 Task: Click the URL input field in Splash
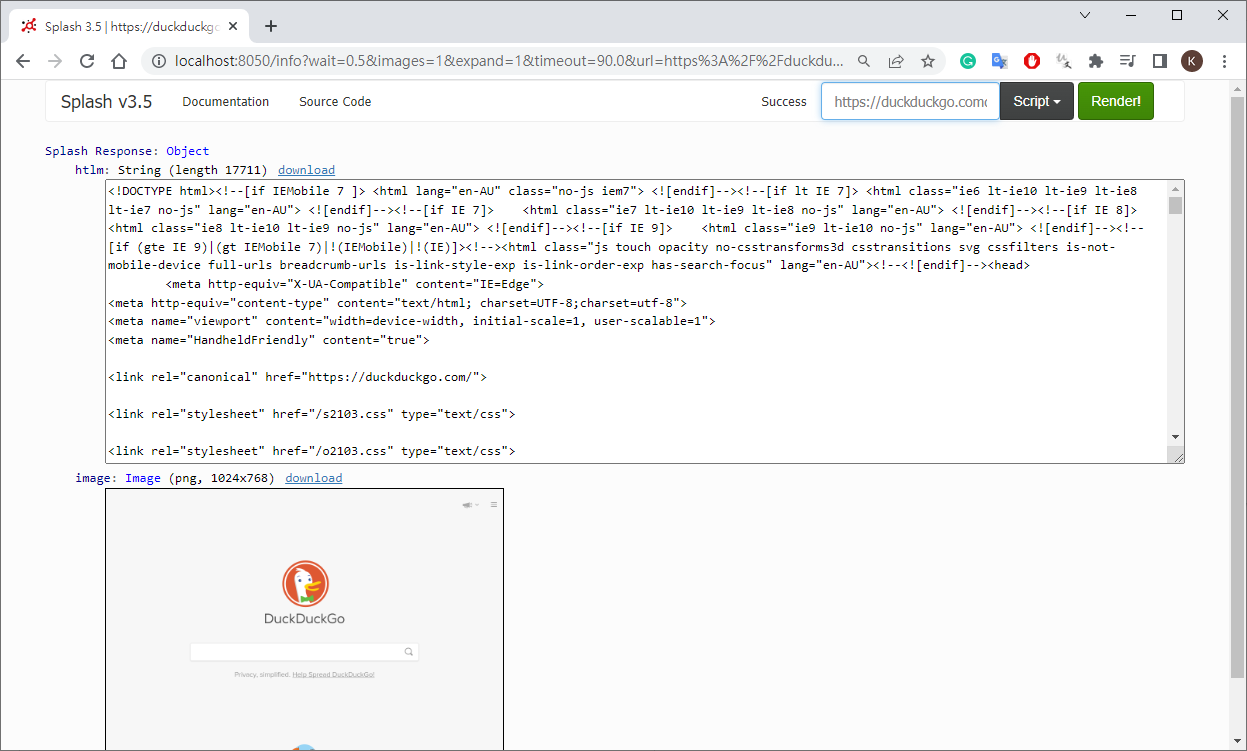coord(910,101)
